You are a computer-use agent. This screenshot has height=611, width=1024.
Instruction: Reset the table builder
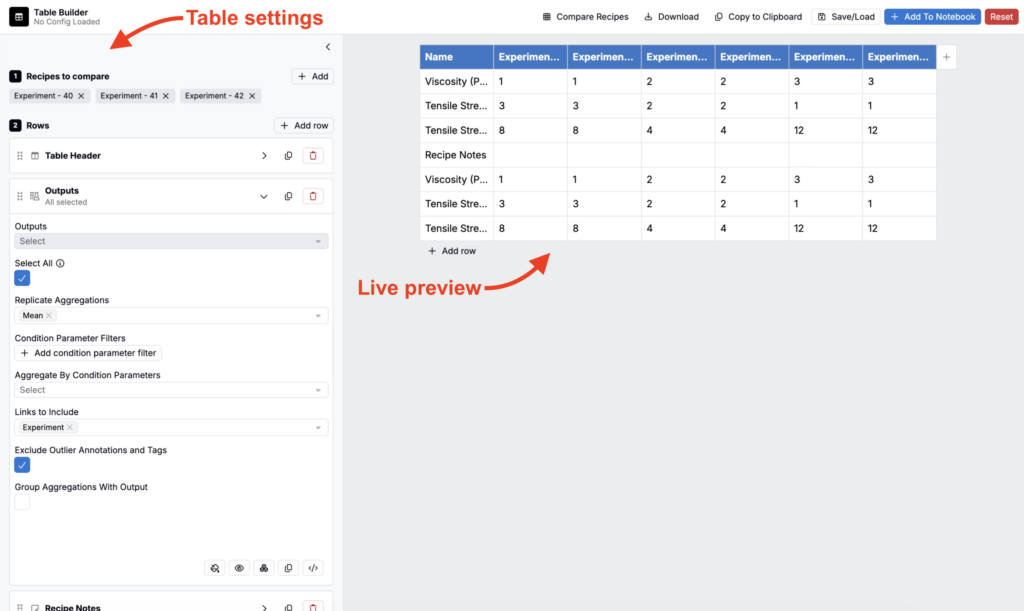click(1001, 17)
